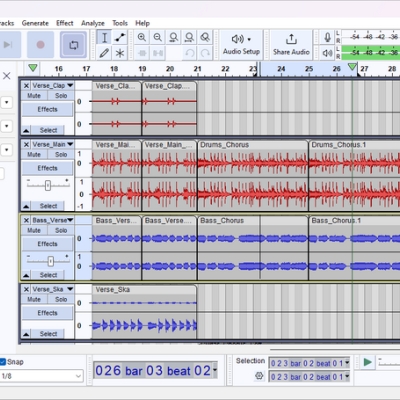Screen dimensions: 400x400
Task: Open the Effect menu
Action: pos(65,23)
